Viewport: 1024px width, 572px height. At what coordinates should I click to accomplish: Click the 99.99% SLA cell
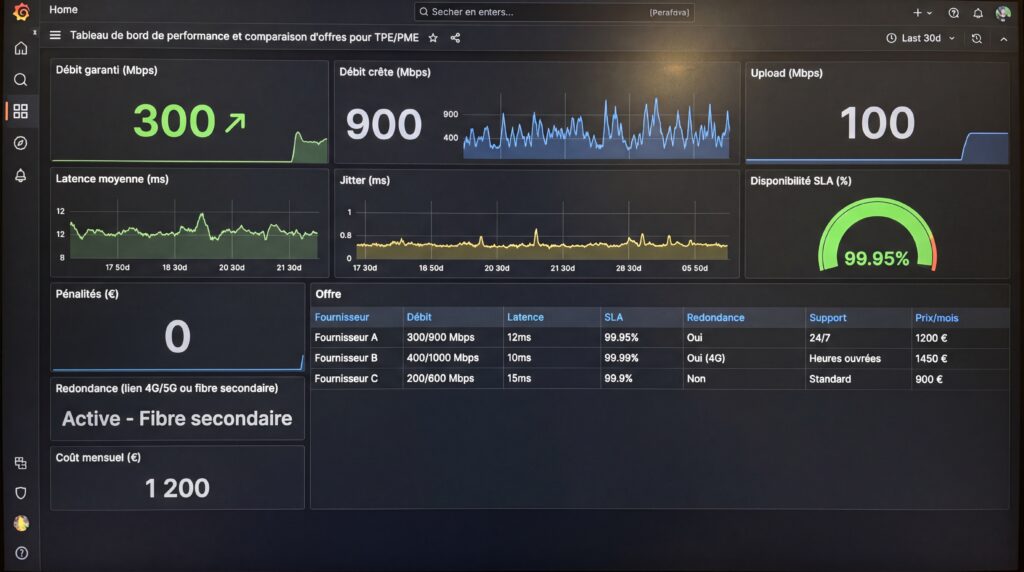click(x=621, y=358)
